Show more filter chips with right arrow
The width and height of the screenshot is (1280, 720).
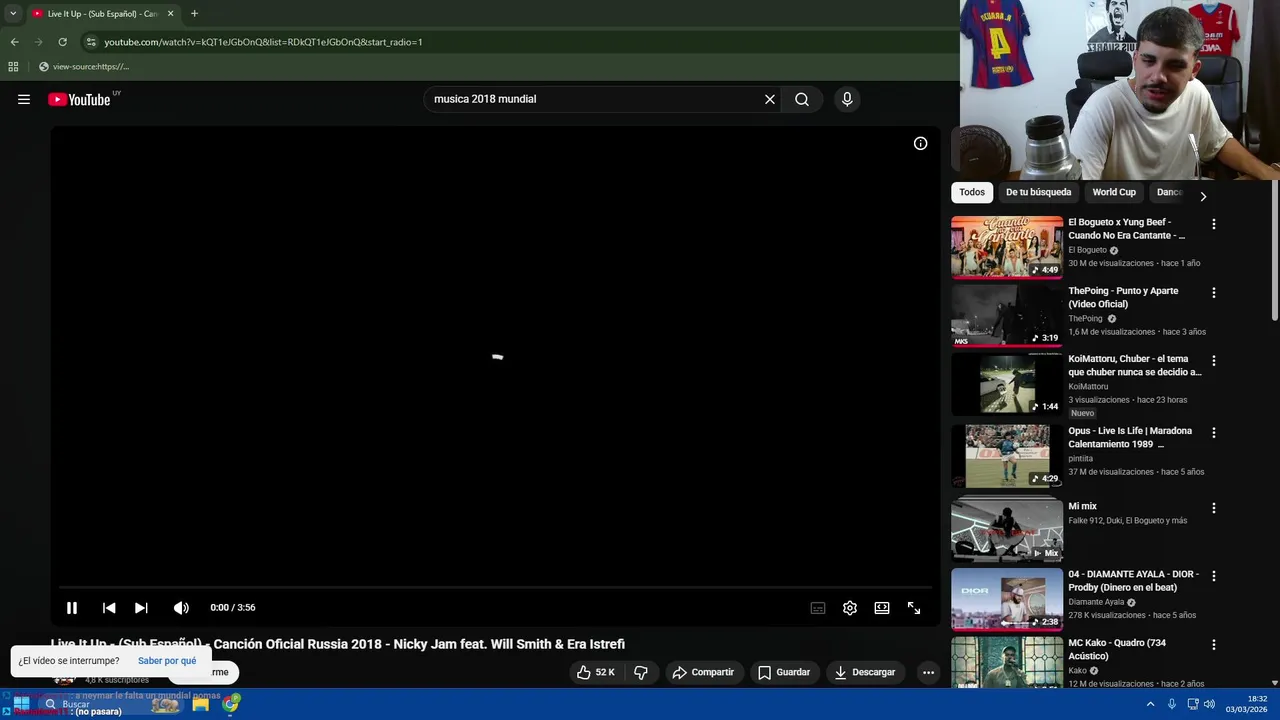pyautogui.click(x=1203, y=197)
